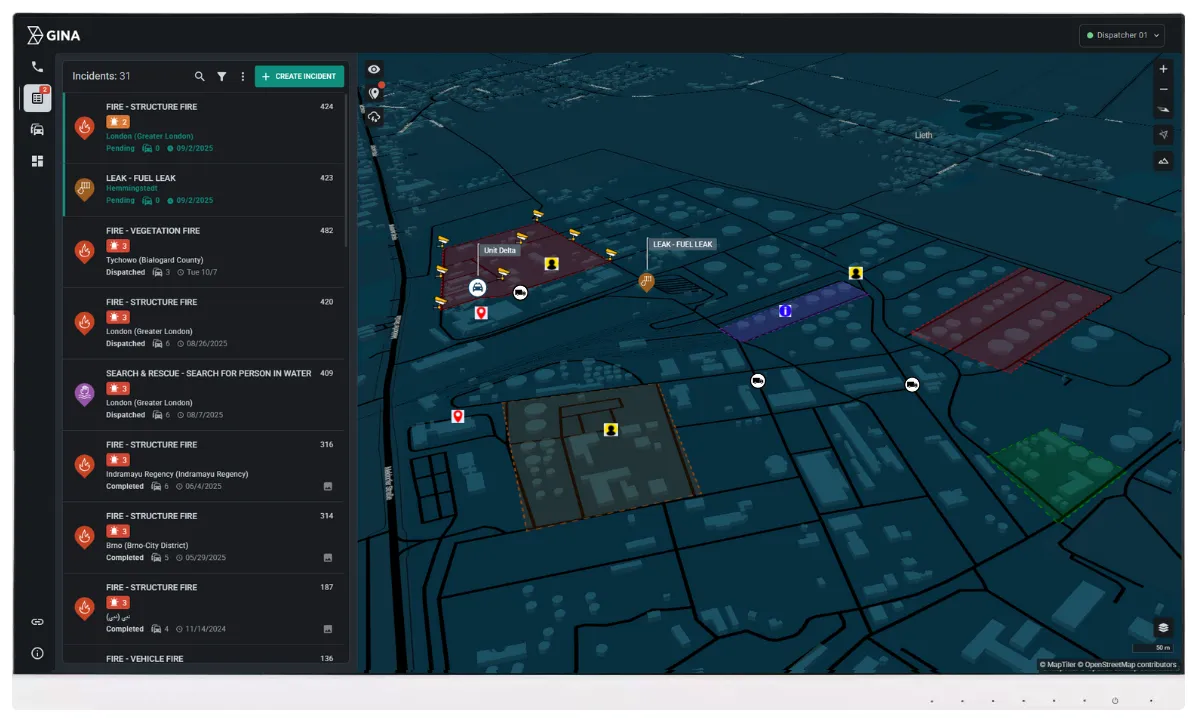Switch to the vehicle units tab in sidebar

[37, 129]
